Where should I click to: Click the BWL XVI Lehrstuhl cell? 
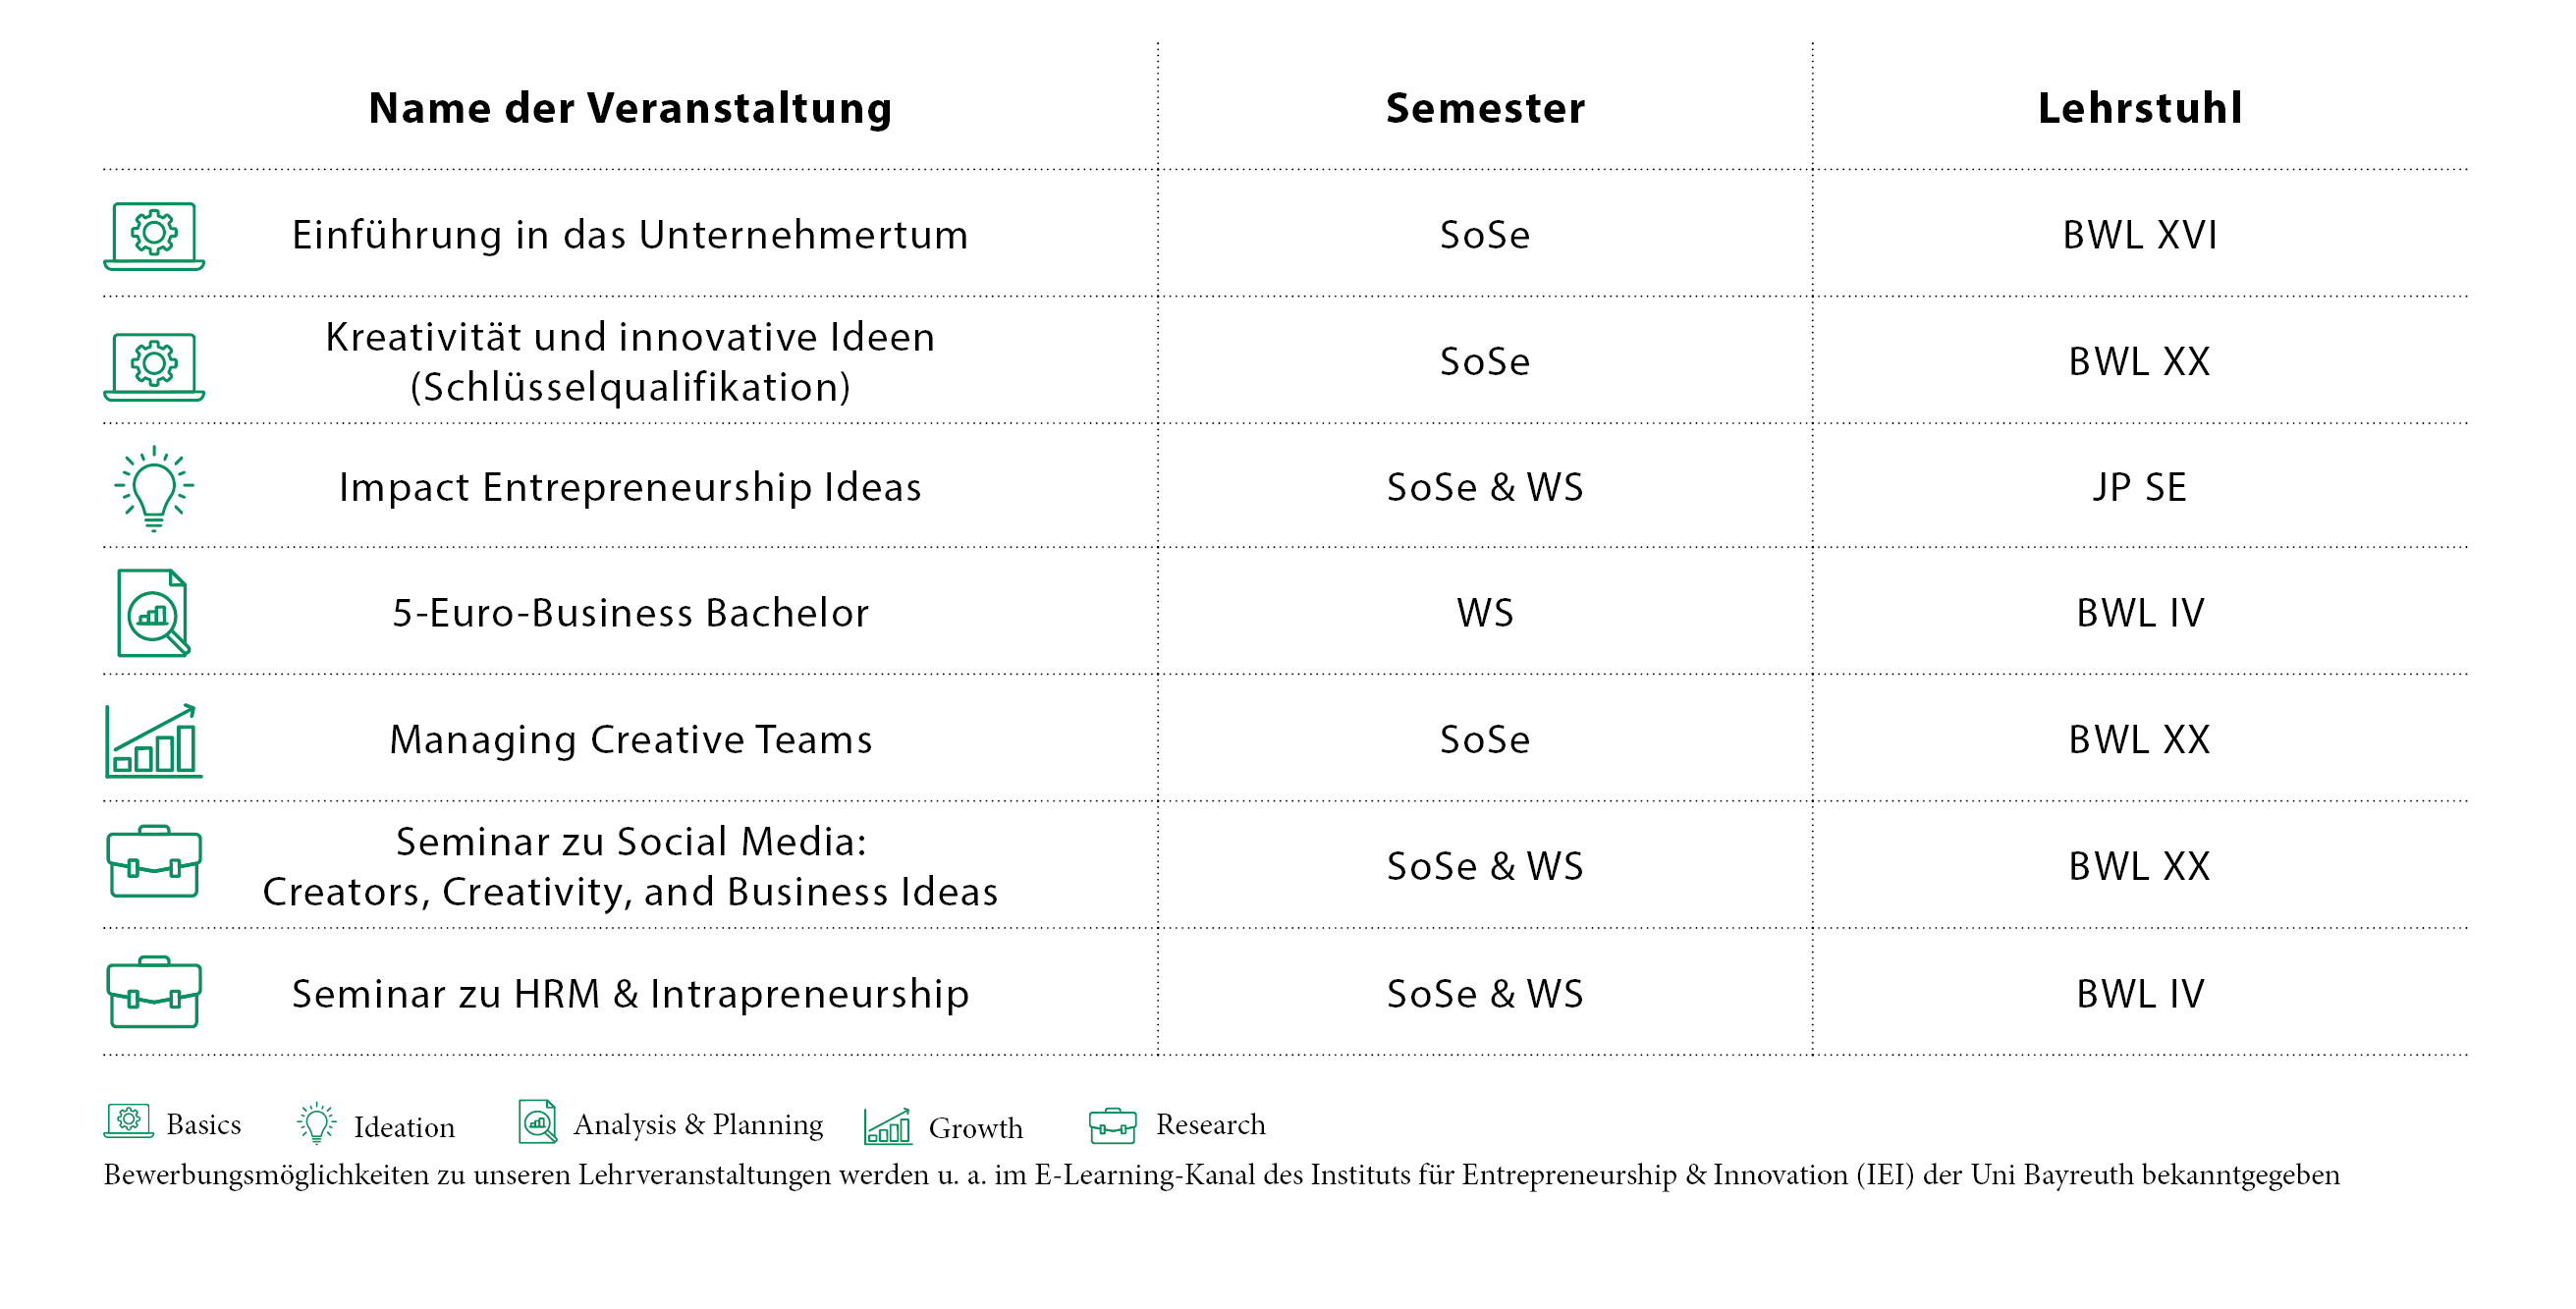2140,236
